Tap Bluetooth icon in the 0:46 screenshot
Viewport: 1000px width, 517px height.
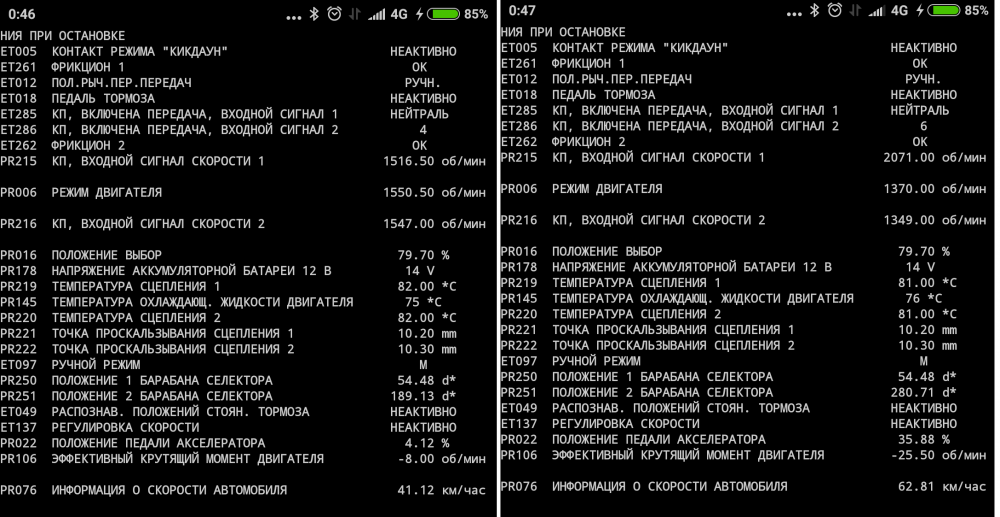click(314, 14)
